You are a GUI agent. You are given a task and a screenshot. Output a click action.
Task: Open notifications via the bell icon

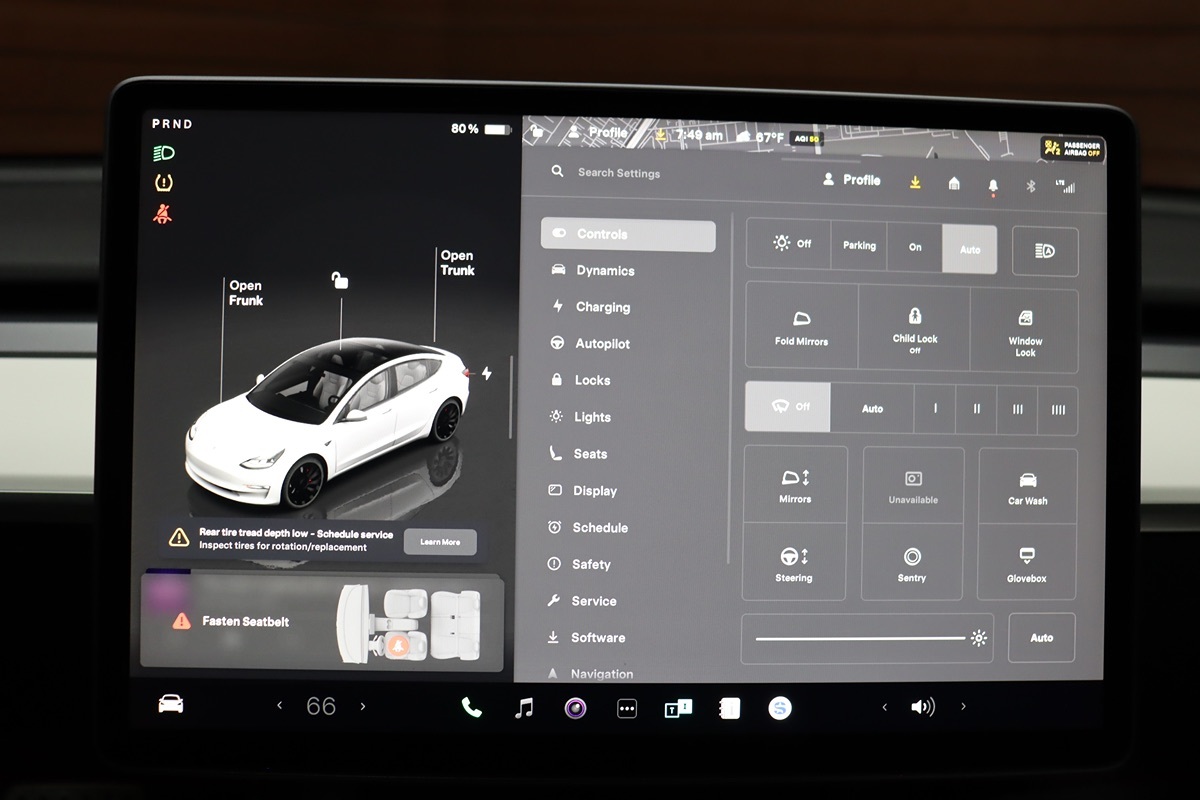tap(993, 185)
